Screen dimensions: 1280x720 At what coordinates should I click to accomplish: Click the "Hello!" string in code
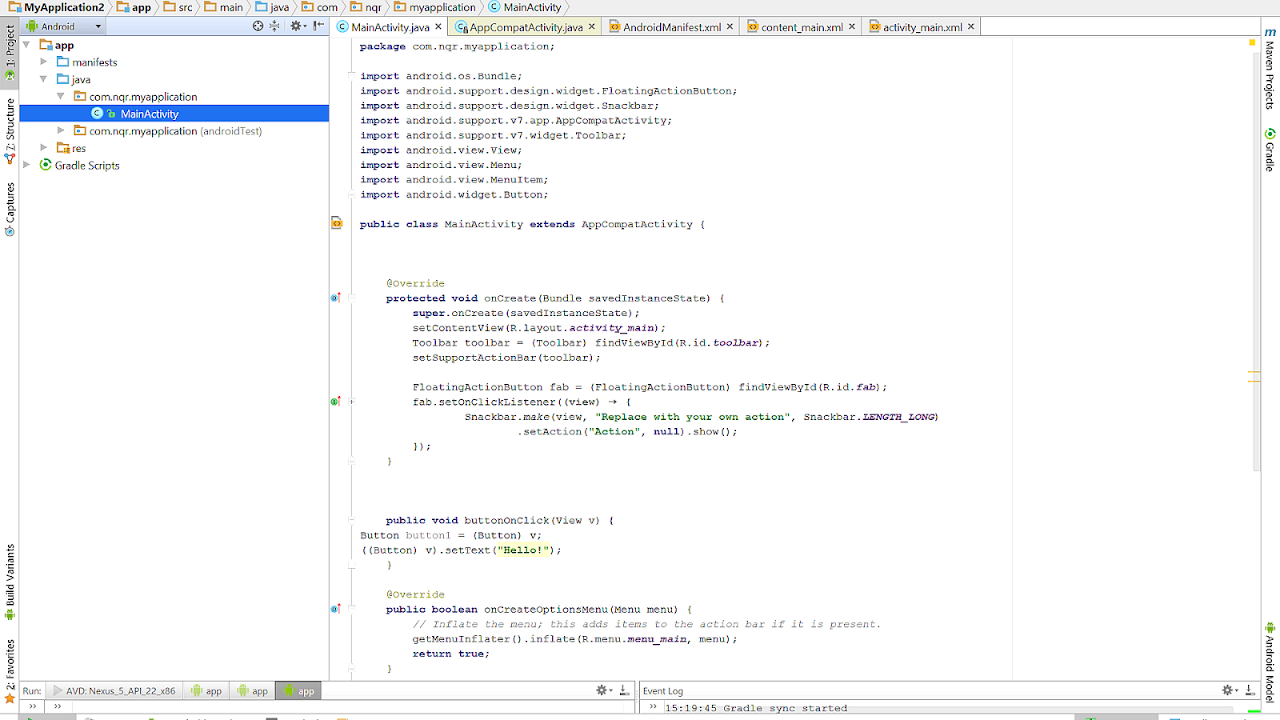coord(523,550)
